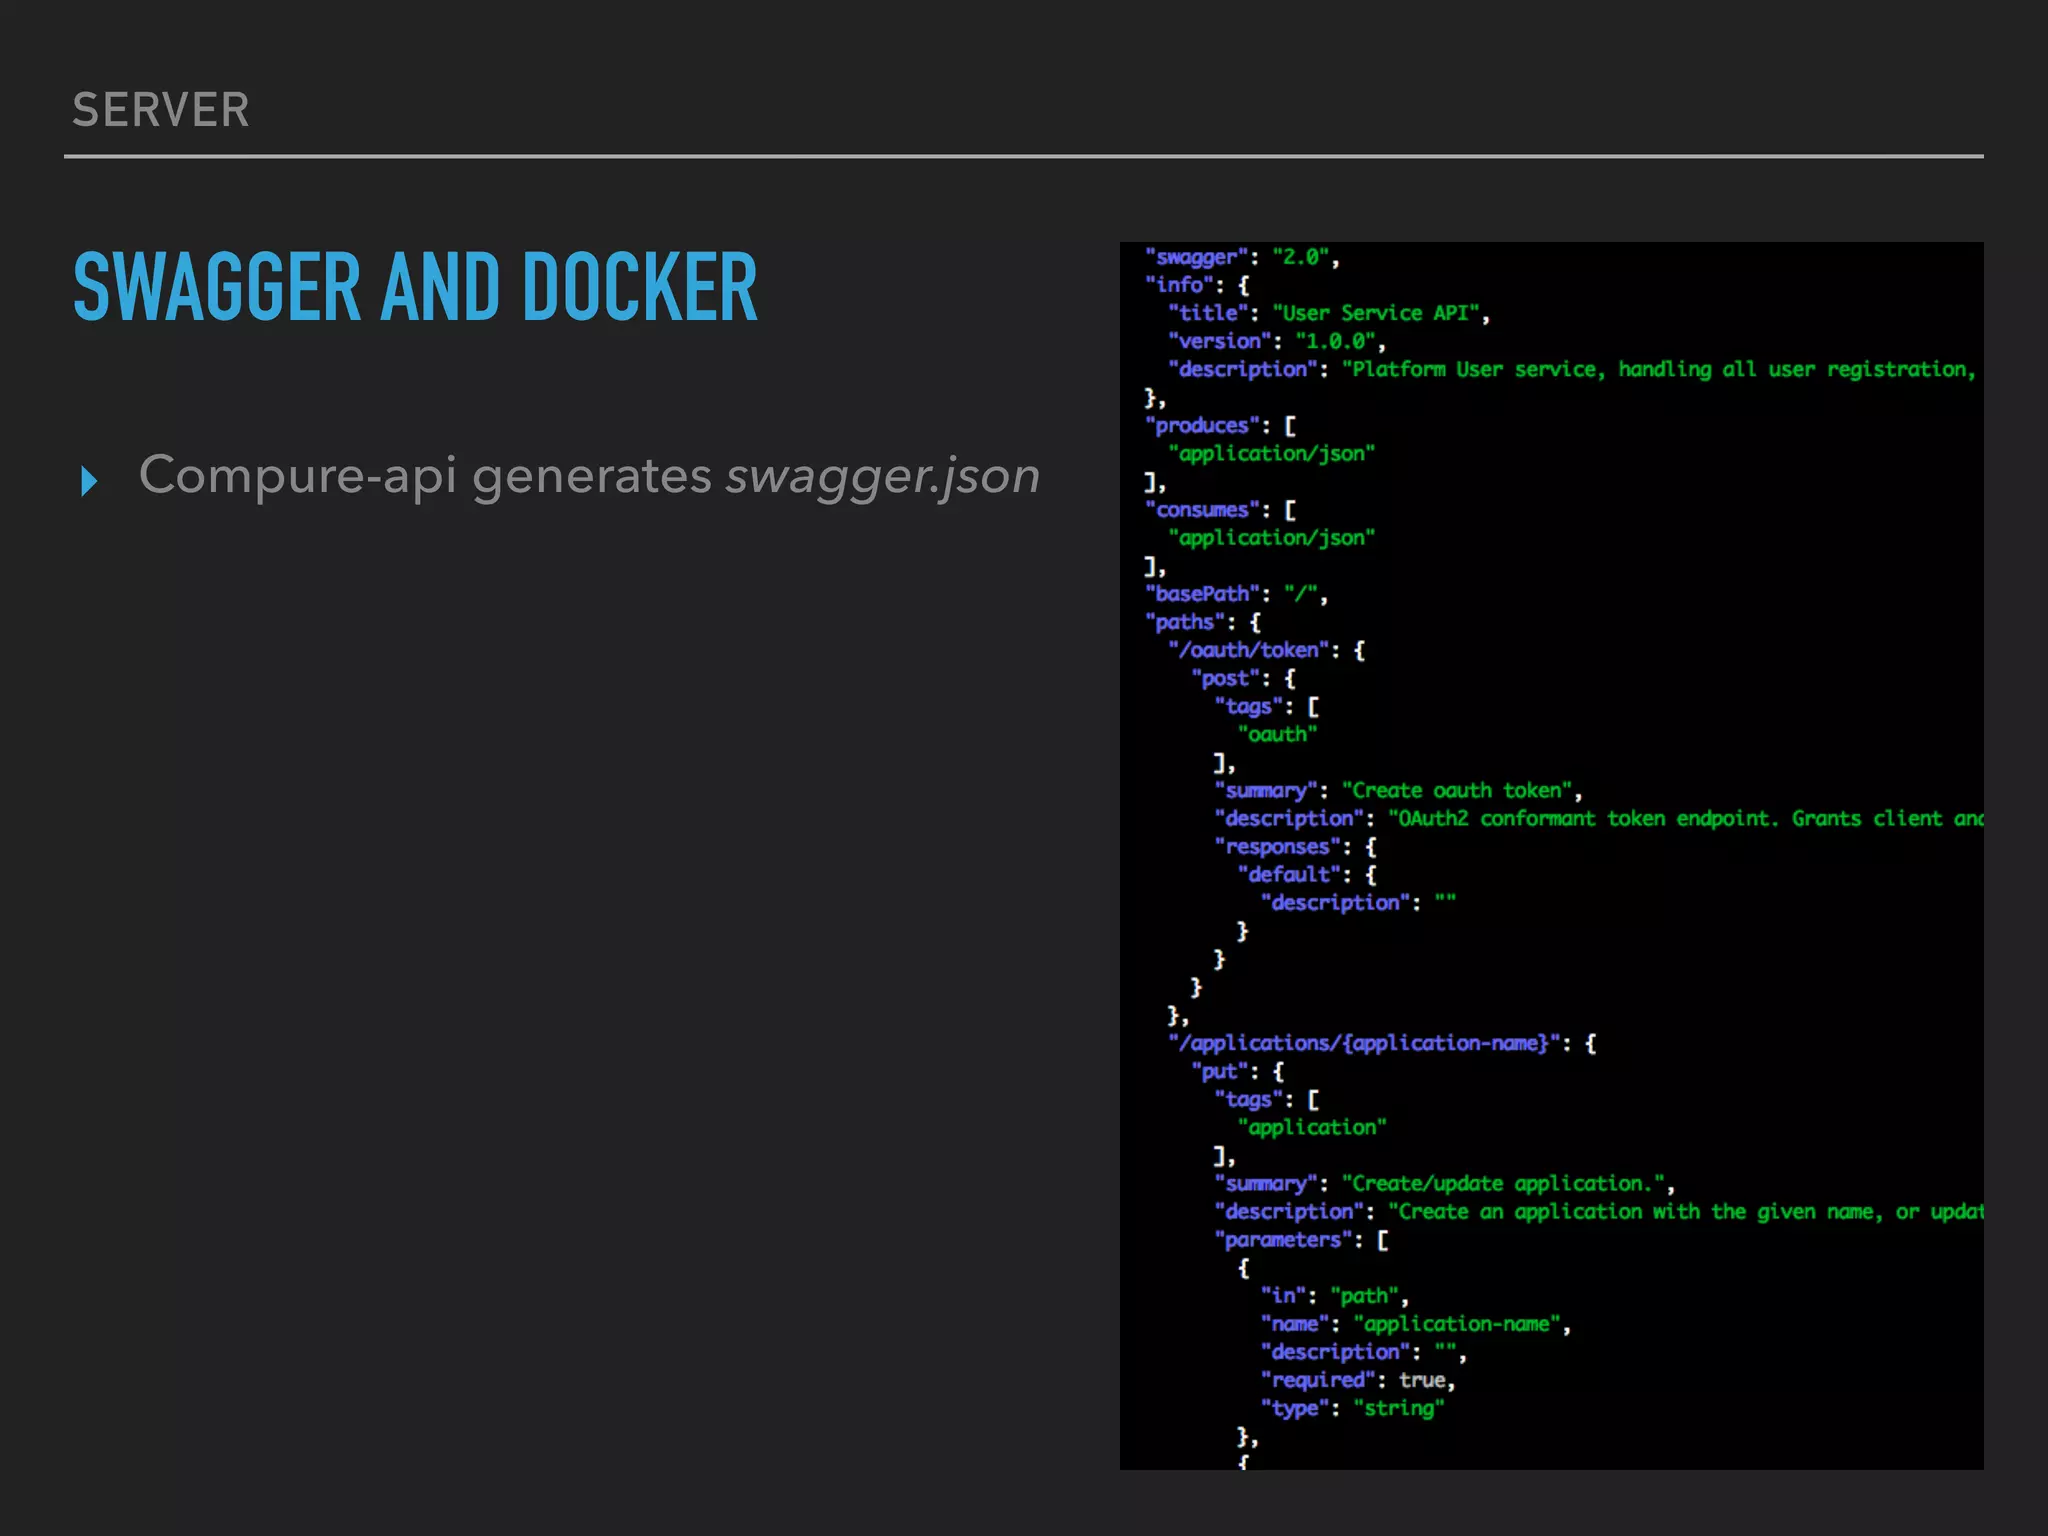Viewport: 2048px width, 1536px height.
Task: Click the "parameters": [ line
Action: [1302, 1239]
